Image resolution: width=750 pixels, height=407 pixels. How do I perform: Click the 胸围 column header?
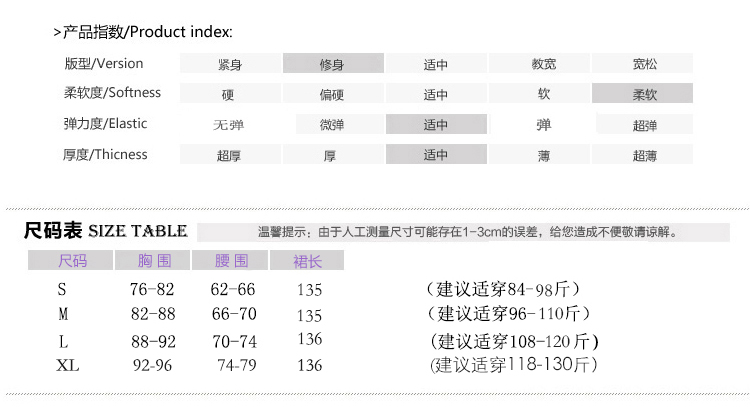pyautogui.click(x=153, y=260)
